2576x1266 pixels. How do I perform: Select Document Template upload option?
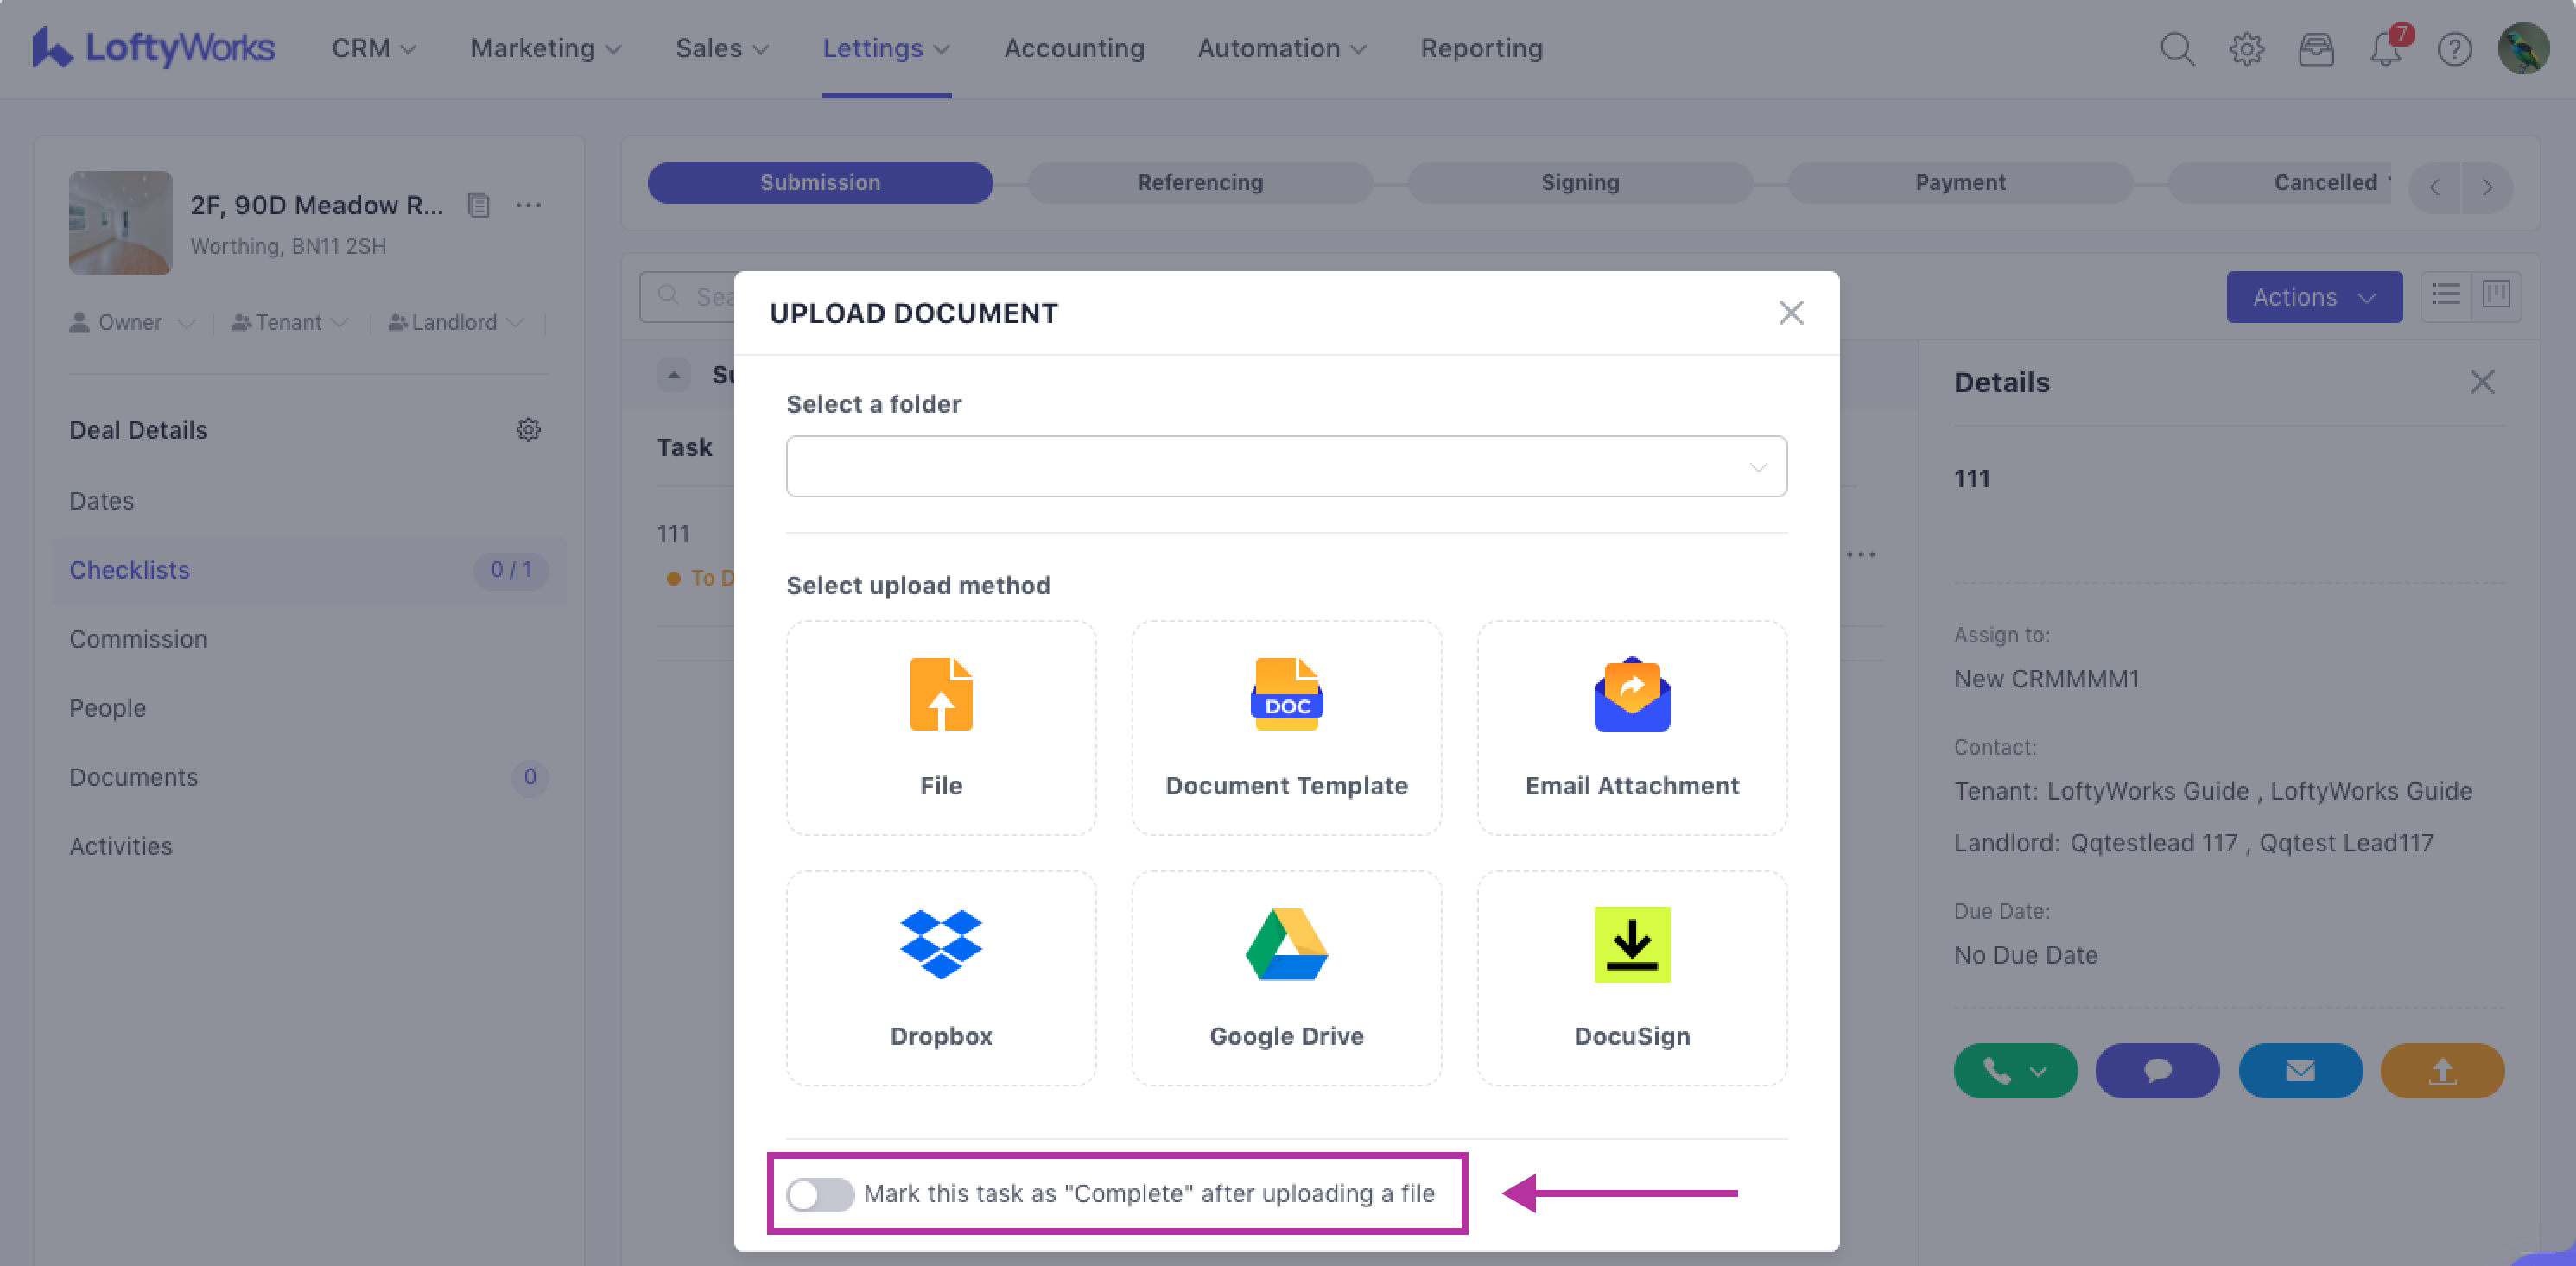tap(1286, 727)
